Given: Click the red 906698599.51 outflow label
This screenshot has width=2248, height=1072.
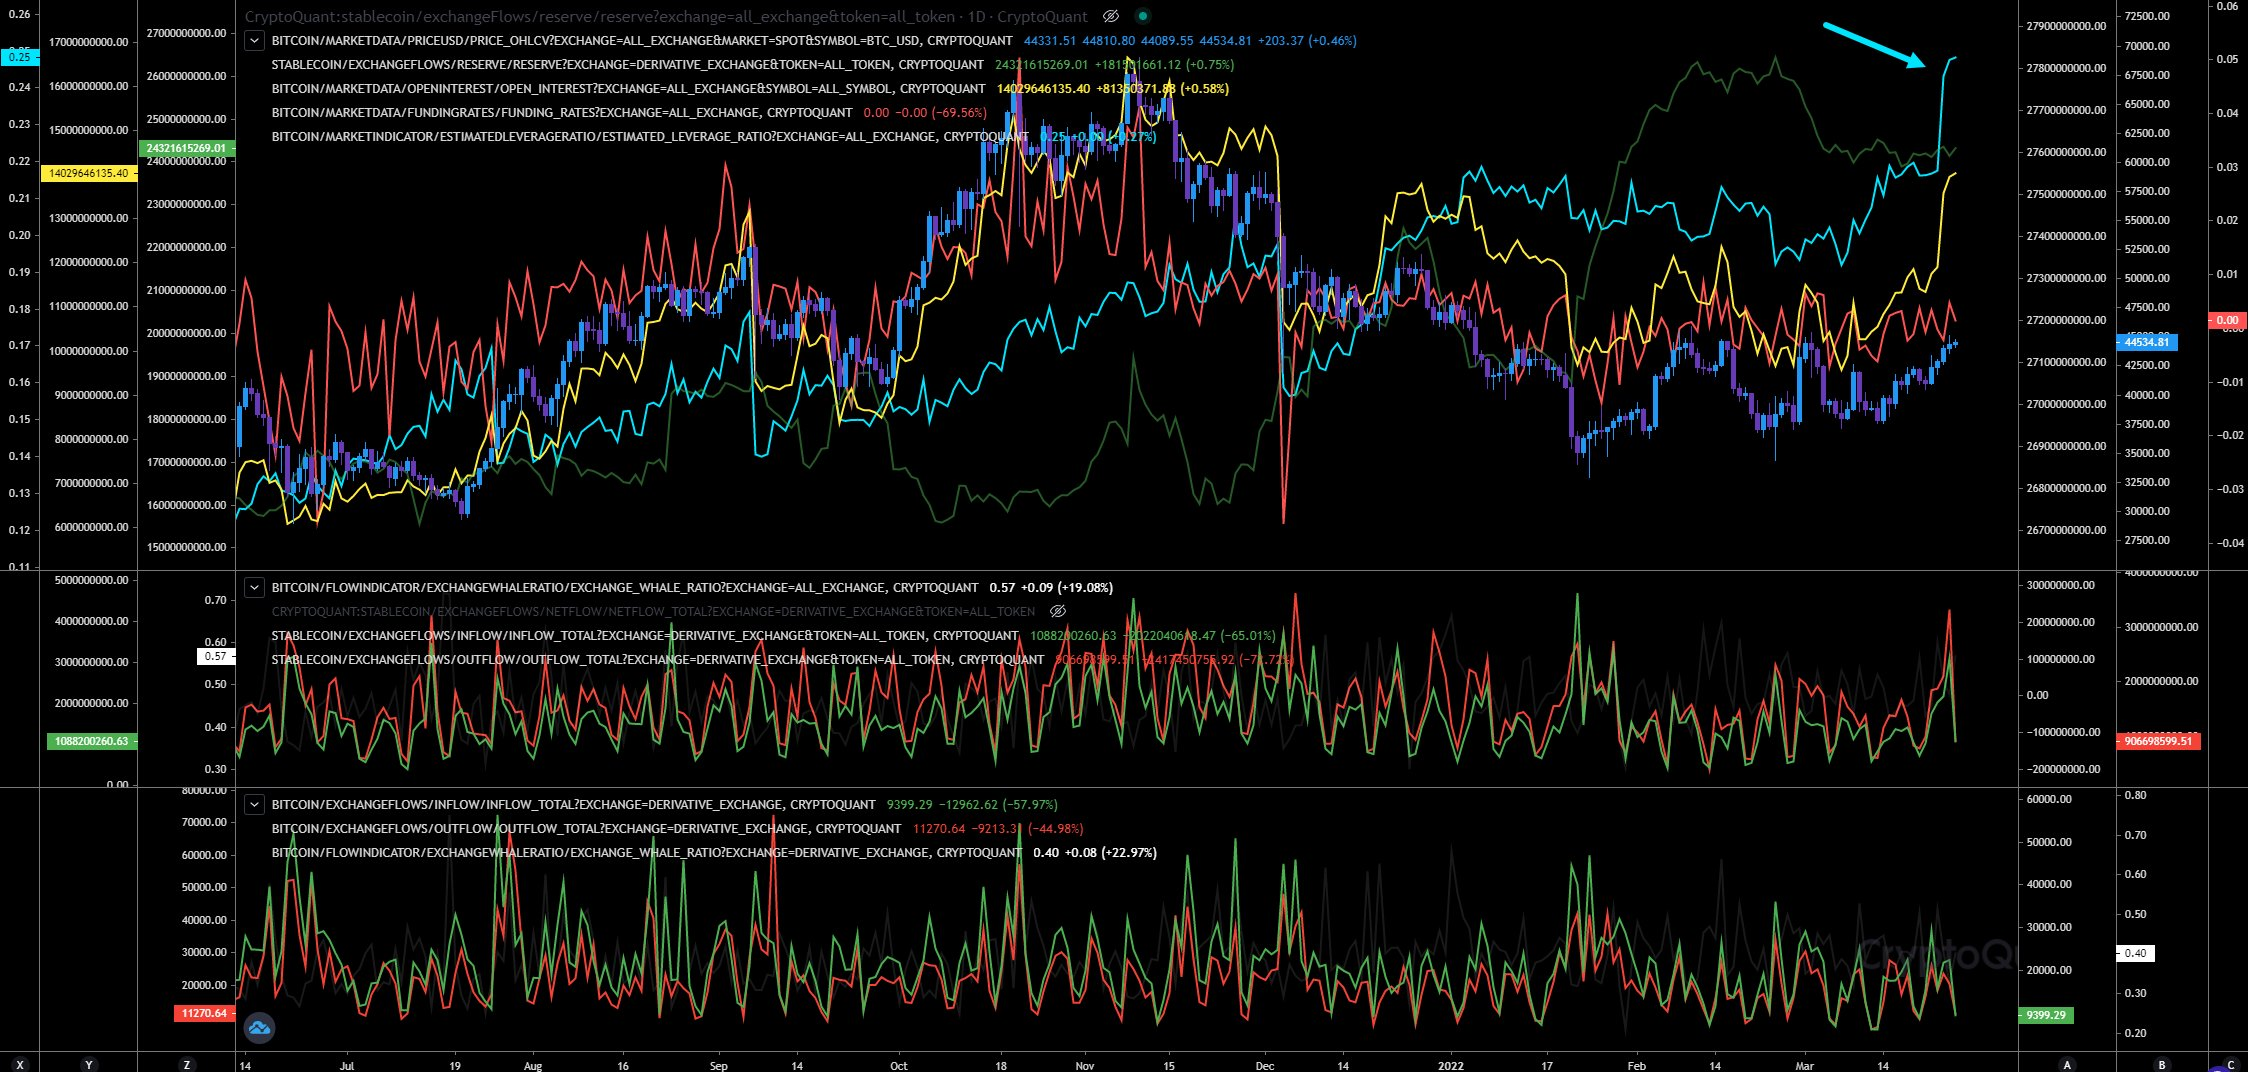Looking at the screenshot, I should [2158, 741].
